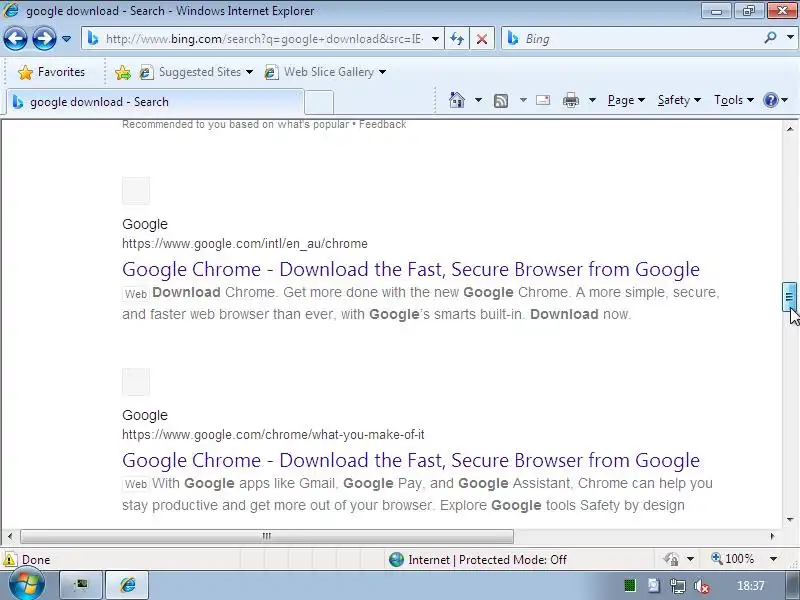Click the Help question mark icon
This screenshot has height=600, width=800.
pos(770,100)
